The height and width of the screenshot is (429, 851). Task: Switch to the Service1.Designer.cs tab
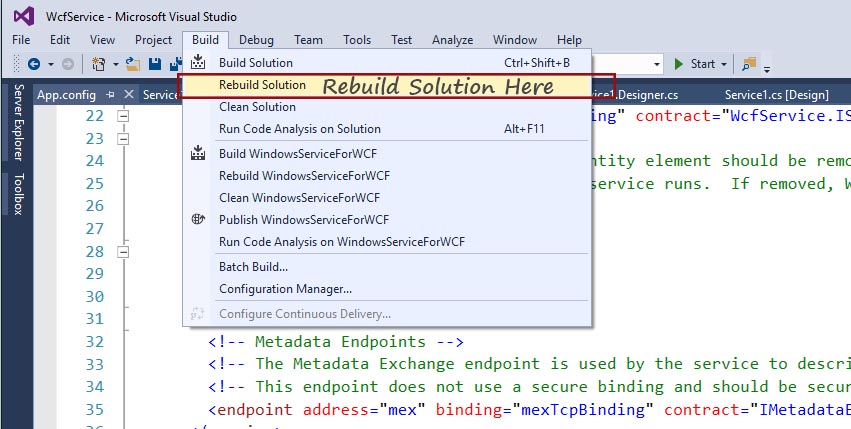click(x=635, y=95)
